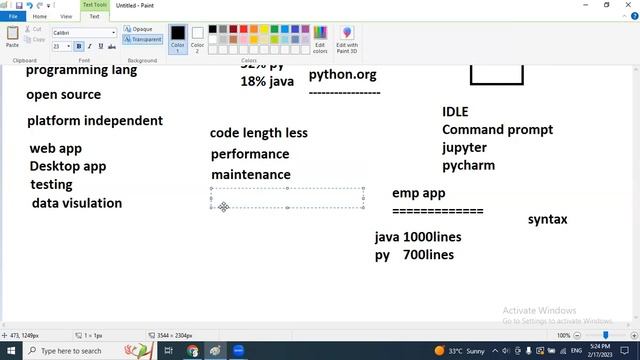The image size is (640, 360).
Task: Click the 'syntax' text on canvas
Action: tap(547, 220)
